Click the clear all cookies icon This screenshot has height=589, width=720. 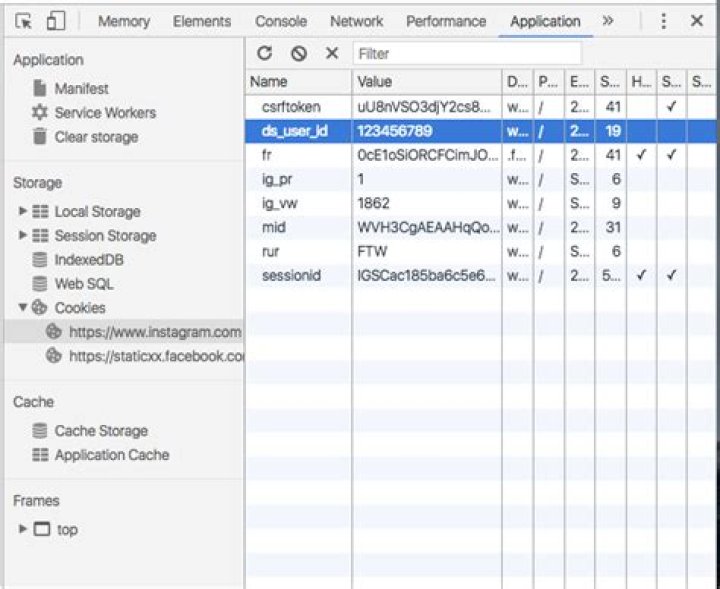(298, 54)
